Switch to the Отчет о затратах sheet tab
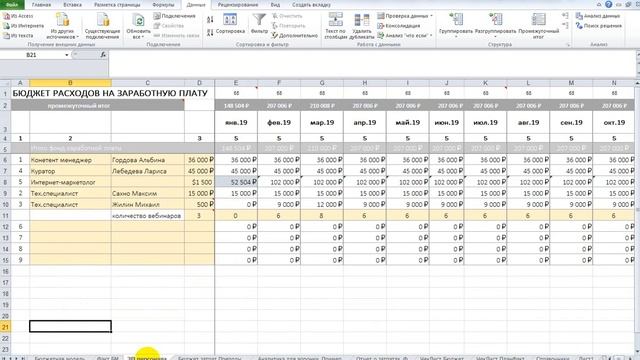Image resolution: width=640 pixels, height=360 pixels. [x=382, y=358]
